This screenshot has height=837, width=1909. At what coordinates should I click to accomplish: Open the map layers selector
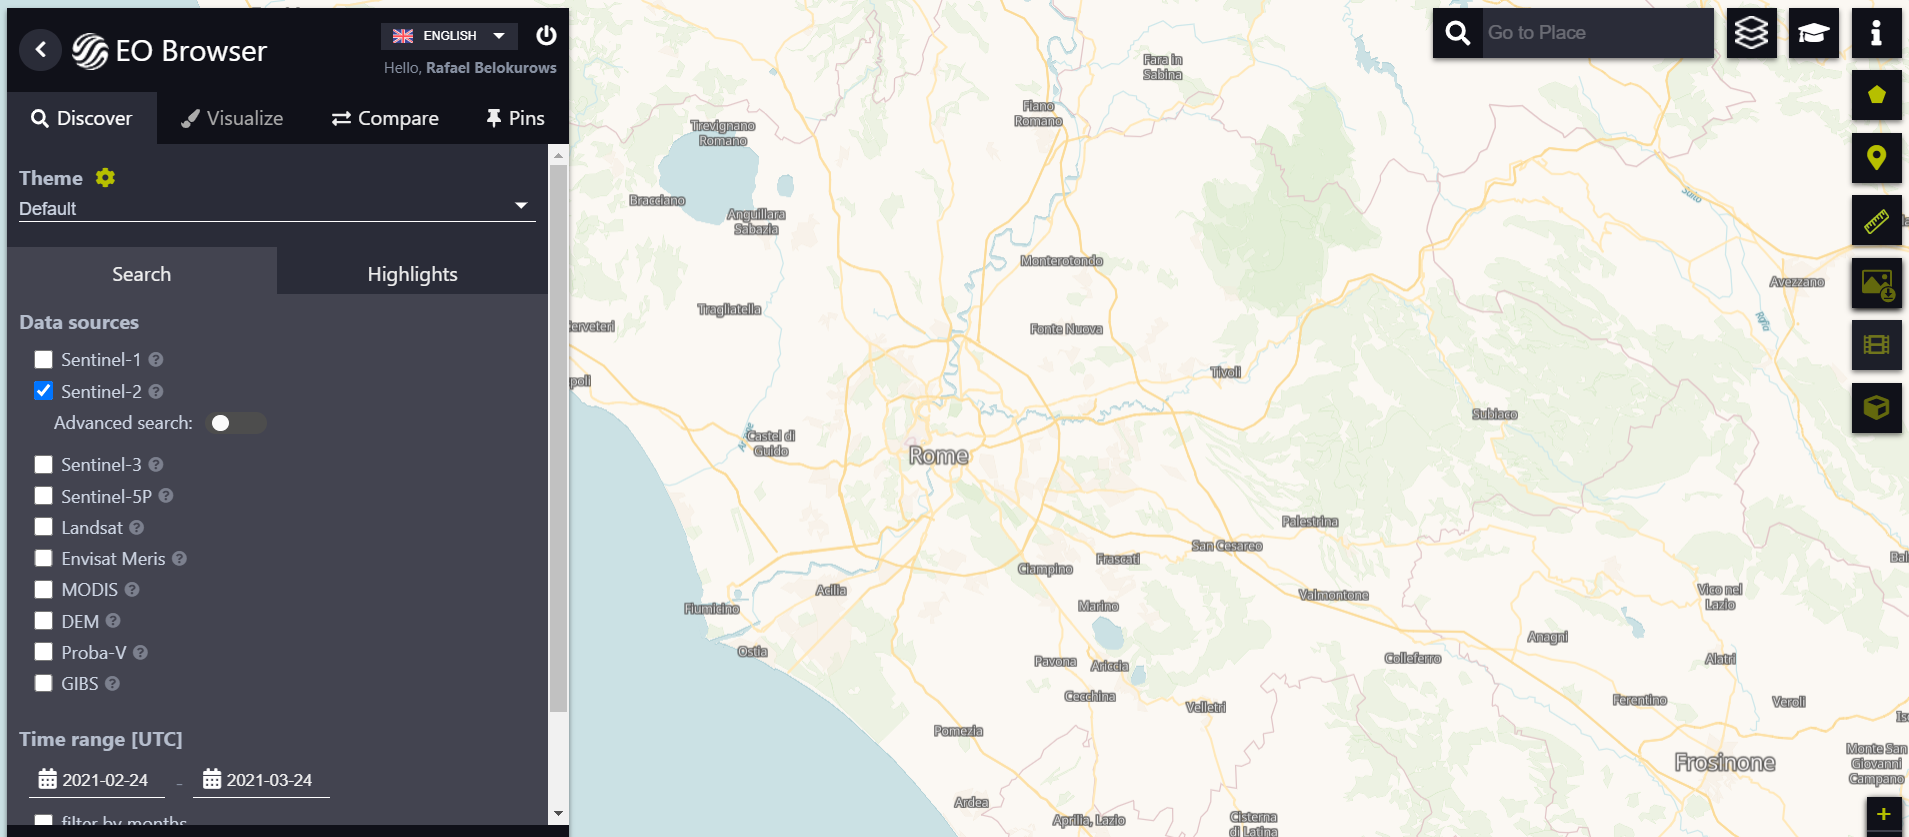pos(1751,33)
